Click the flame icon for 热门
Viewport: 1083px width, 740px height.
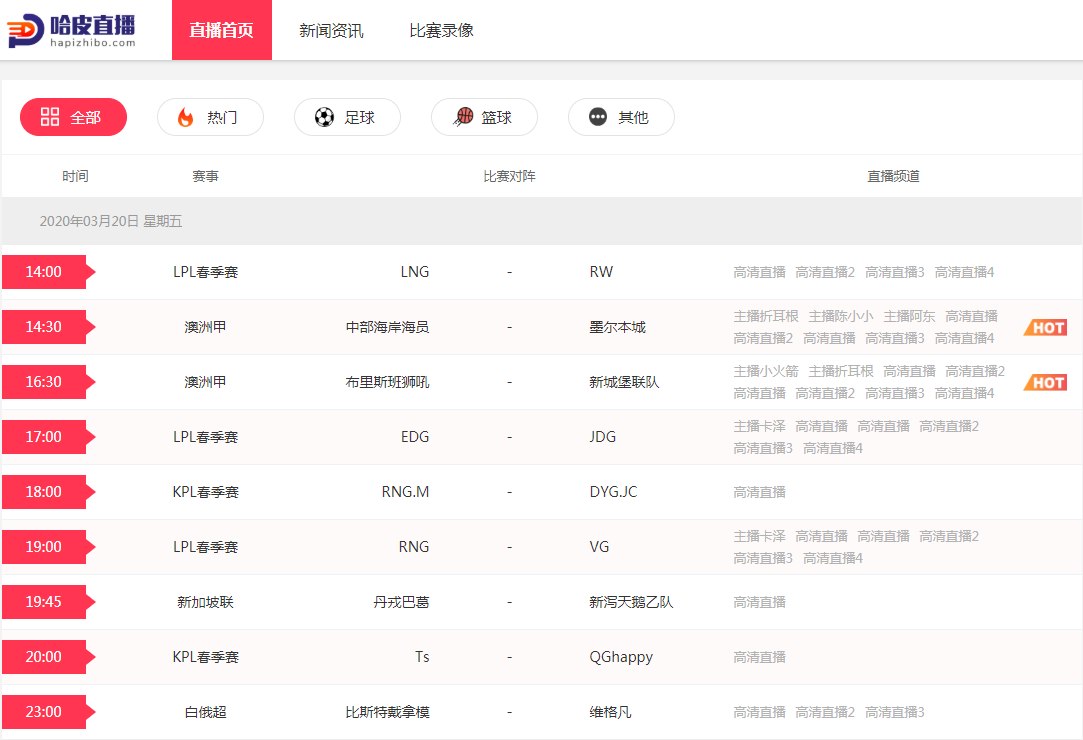(185, 117)
